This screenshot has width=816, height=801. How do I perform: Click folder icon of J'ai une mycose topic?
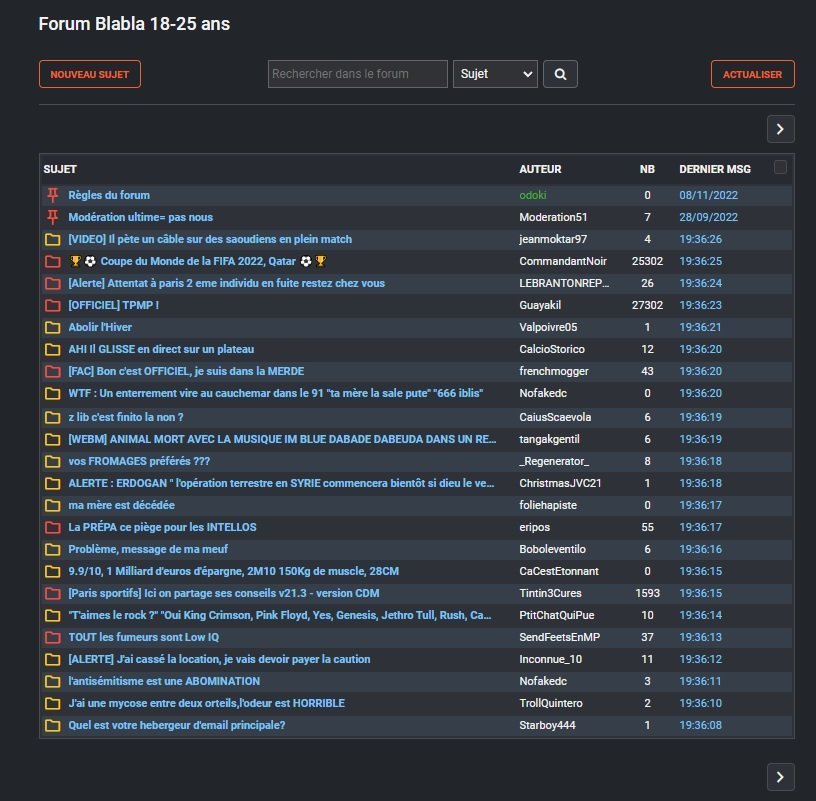coord(53,703)
